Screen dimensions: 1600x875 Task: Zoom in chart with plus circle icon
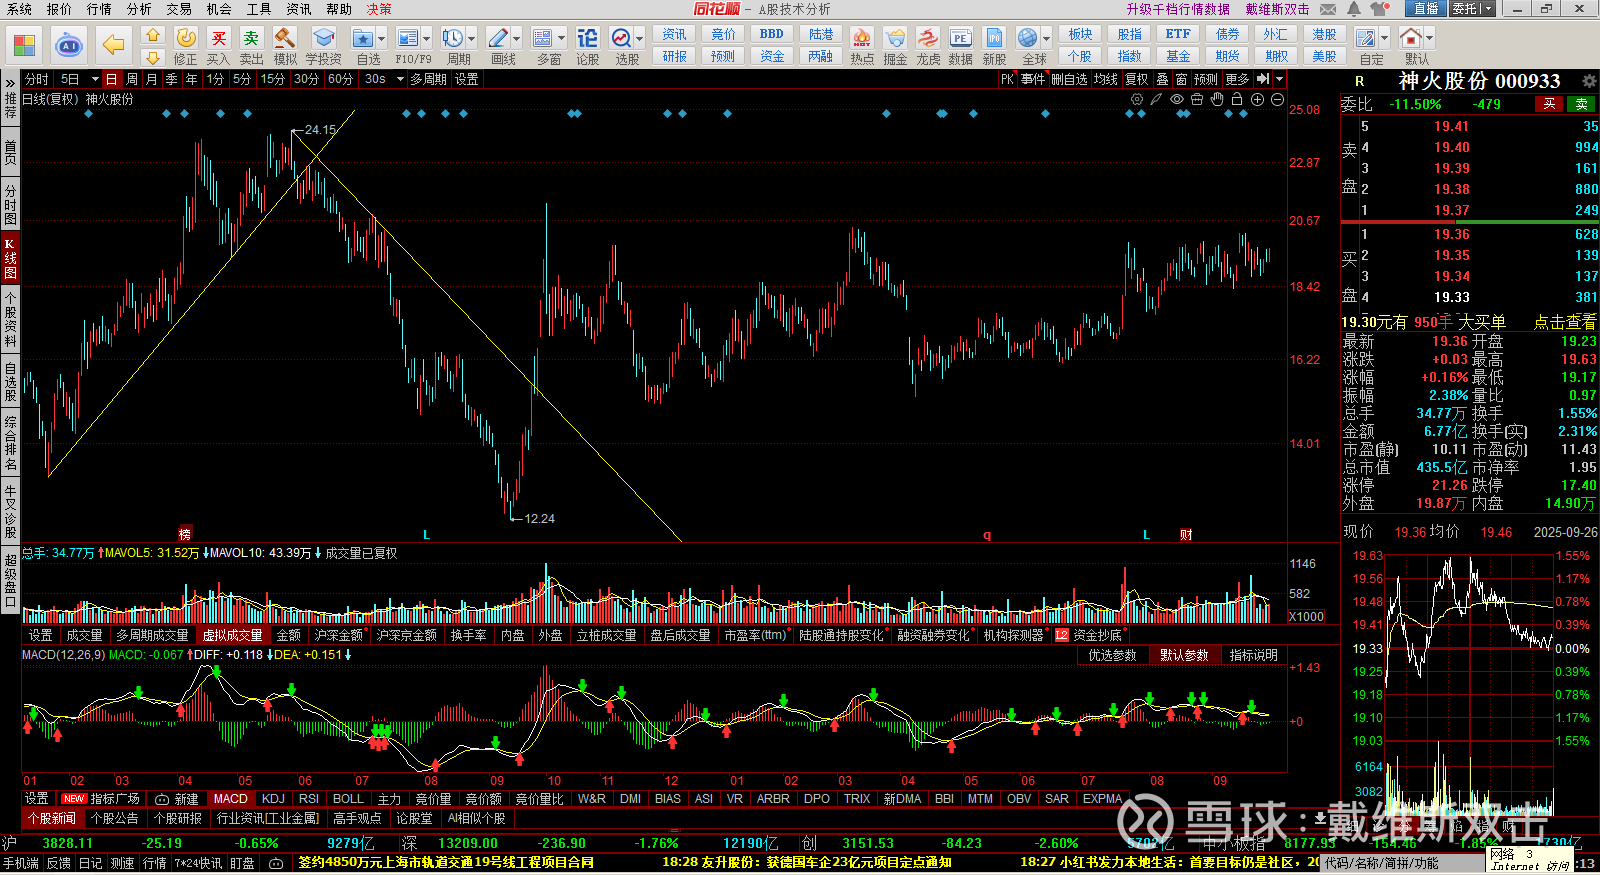[1257, 99]
